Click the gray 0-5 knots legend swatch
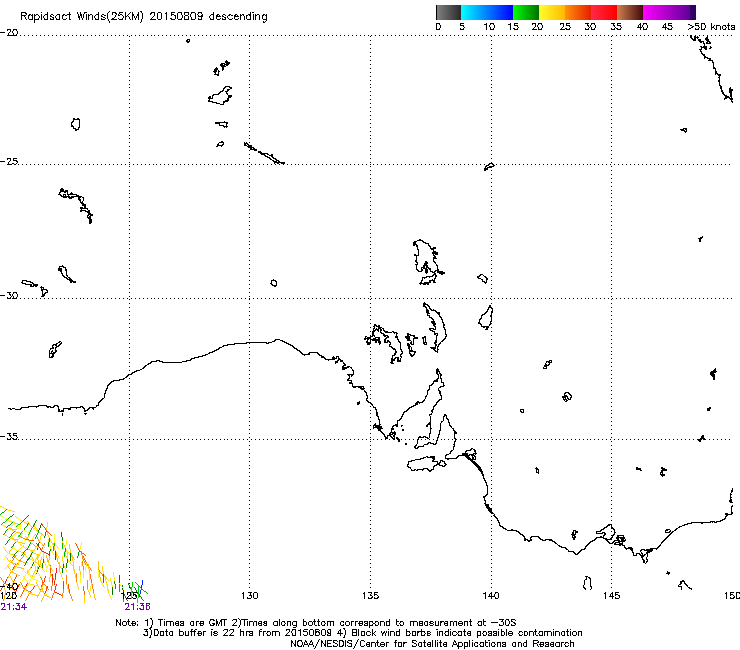The height and width of the screenshot is (650, 740). pos(448,12)
